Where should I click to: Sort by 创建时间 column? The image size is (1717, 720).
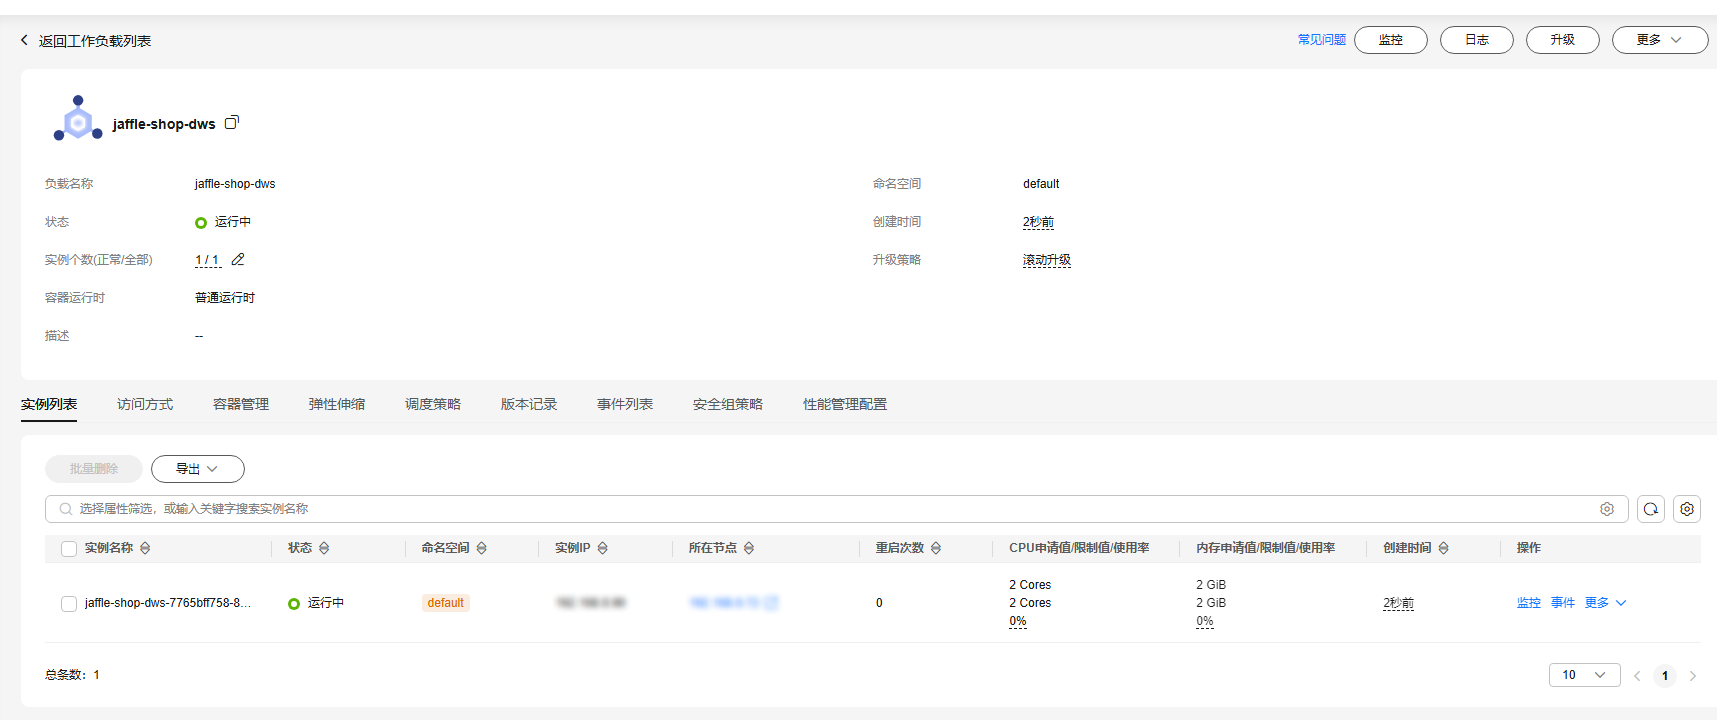point(1443,548)
